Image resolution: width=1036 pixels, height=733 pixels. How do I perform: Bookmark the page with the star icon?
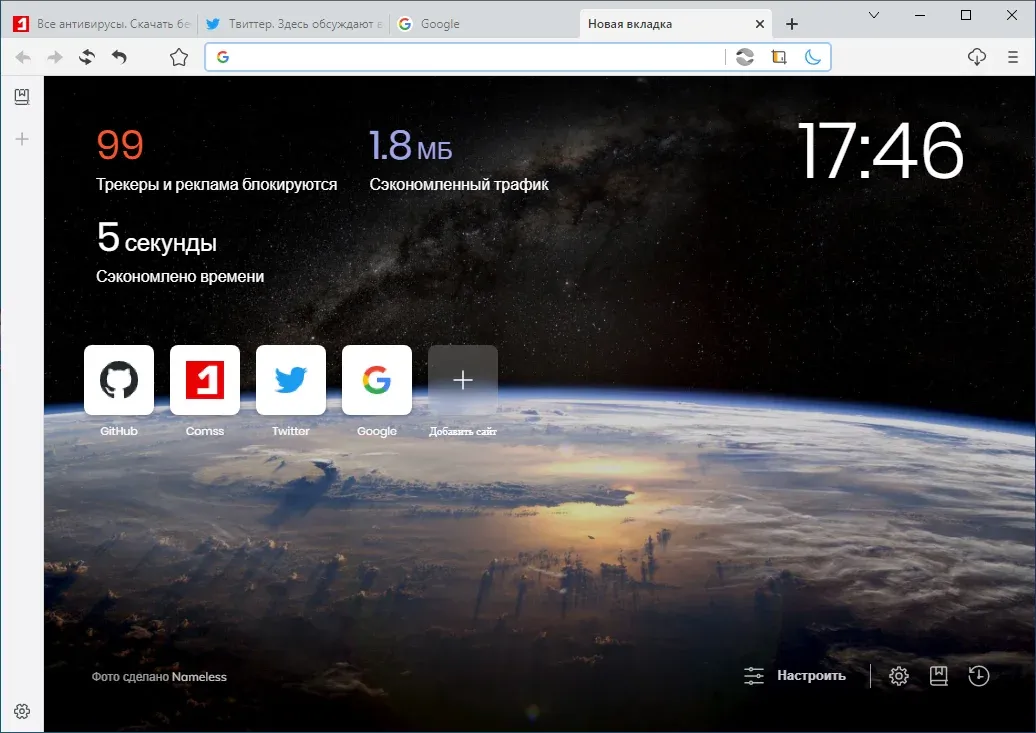coord(179,58)
